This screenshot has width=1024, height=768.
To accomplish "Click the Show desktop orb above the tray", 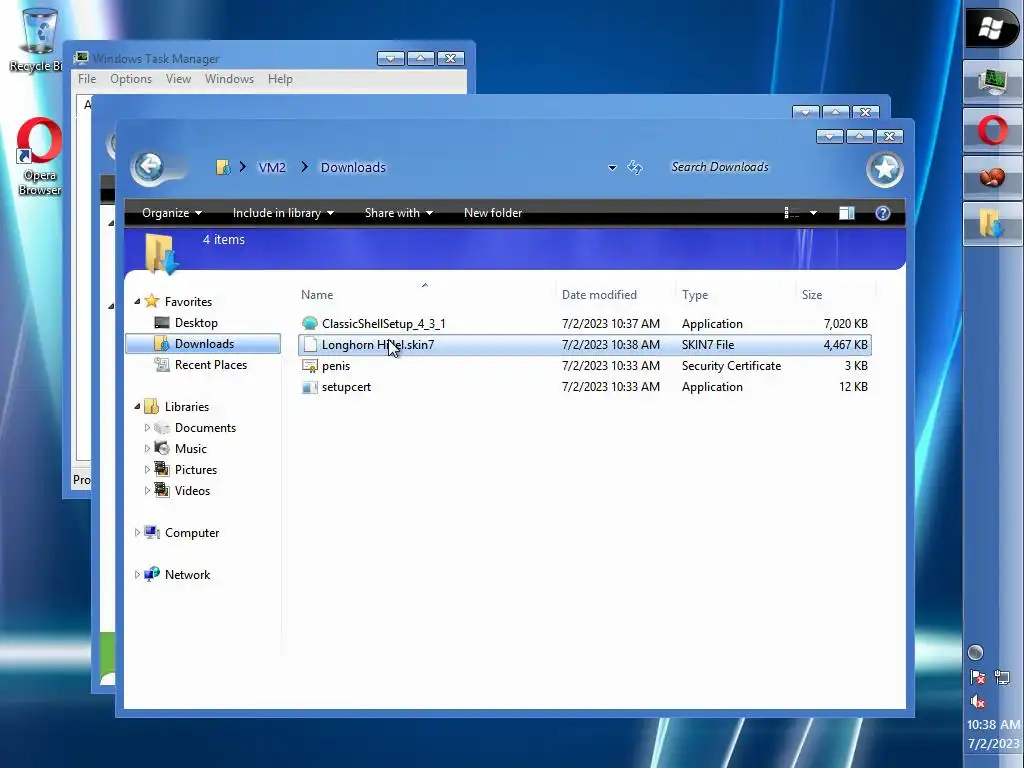I will [x=975, y=652].
